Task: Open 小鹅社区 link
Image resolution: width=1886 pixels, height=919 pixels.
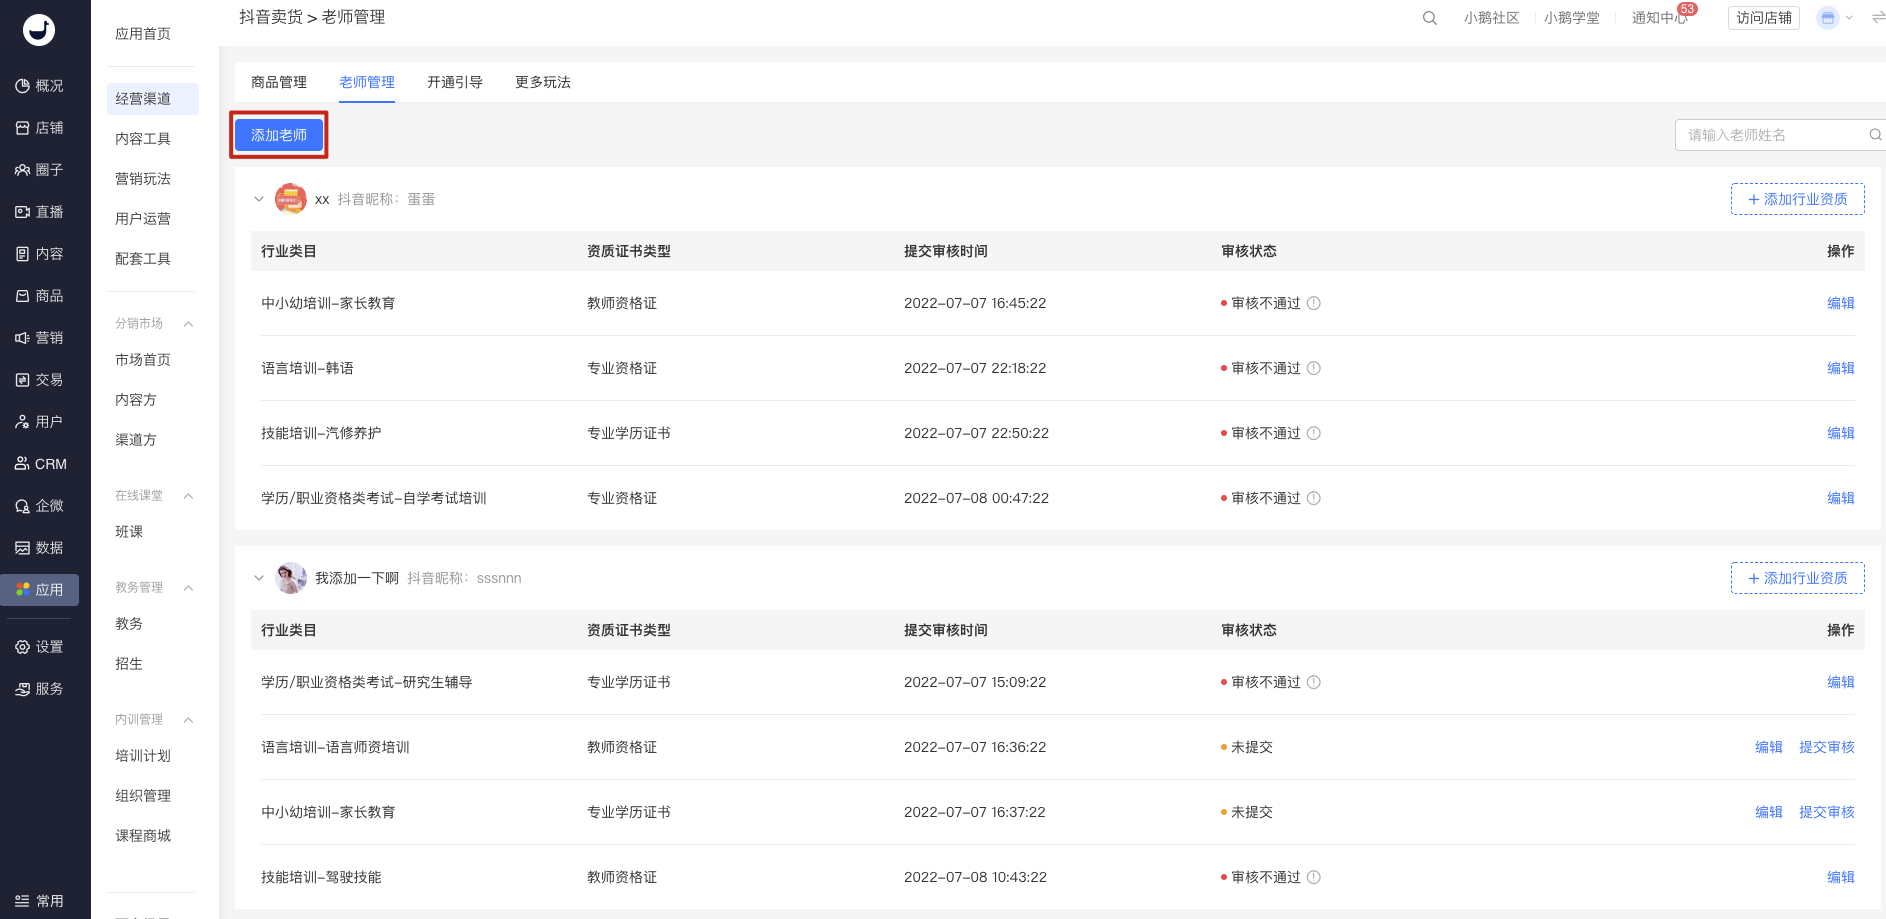Action: click(x=1491, y=18)
